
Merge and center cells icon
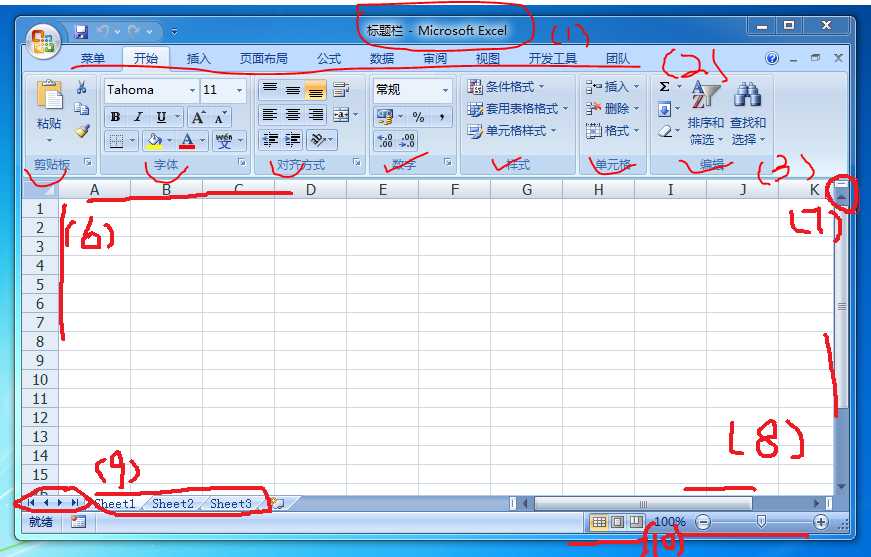(x=341, y=115)
